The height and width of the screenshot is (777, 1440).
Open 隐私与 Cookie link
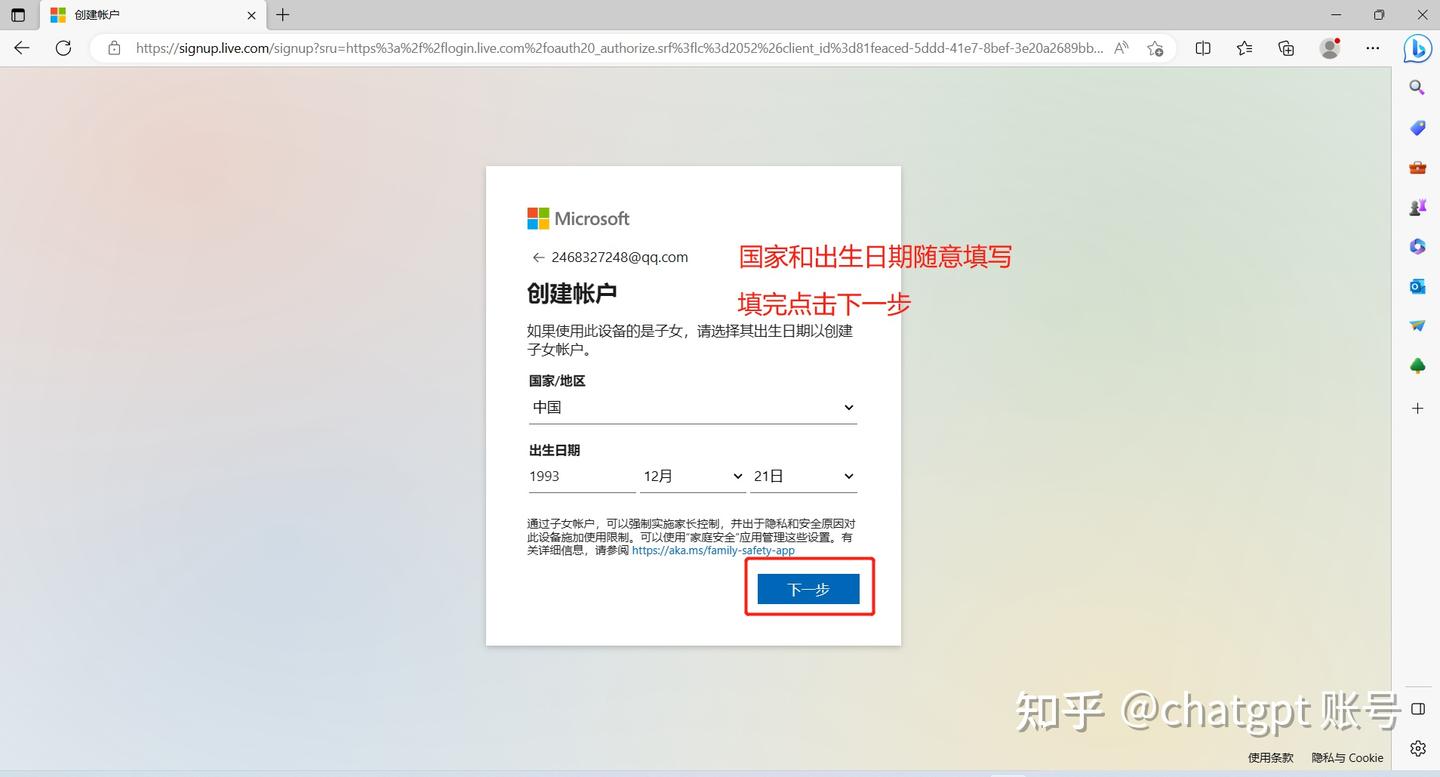point(1347,758)
